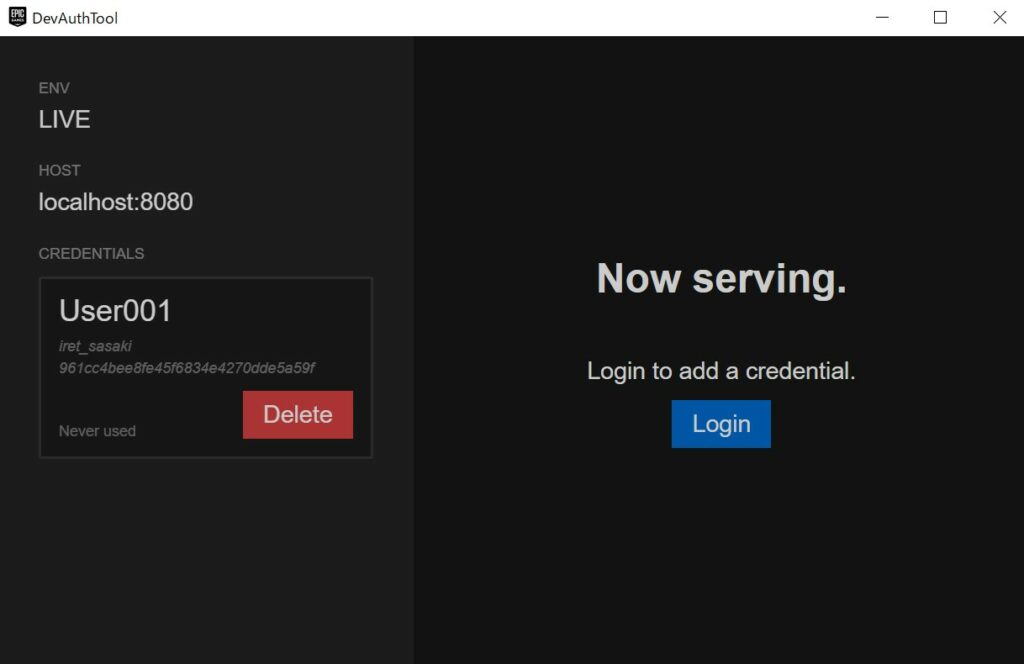The height and width of the screenshot is (664, 1024).
Task: Click the HOST value localhost:8080
Action: pos(116,202)
